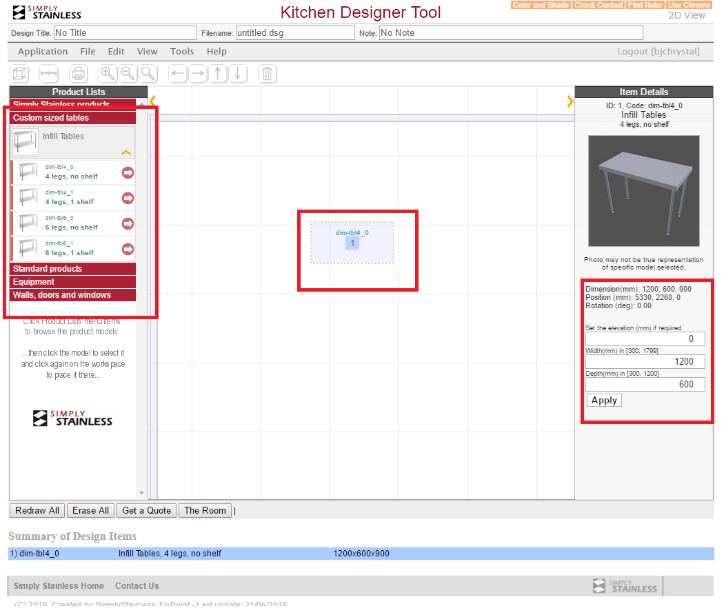Click the elevation input field
The image size is (721, 608).
coord(645,338)
